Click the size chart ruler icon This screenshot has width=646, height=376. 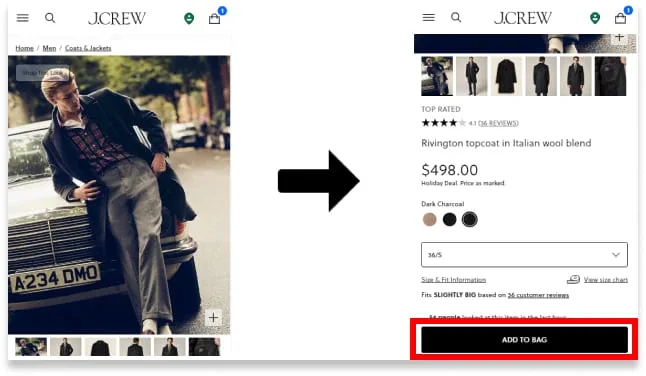(573, 280)
